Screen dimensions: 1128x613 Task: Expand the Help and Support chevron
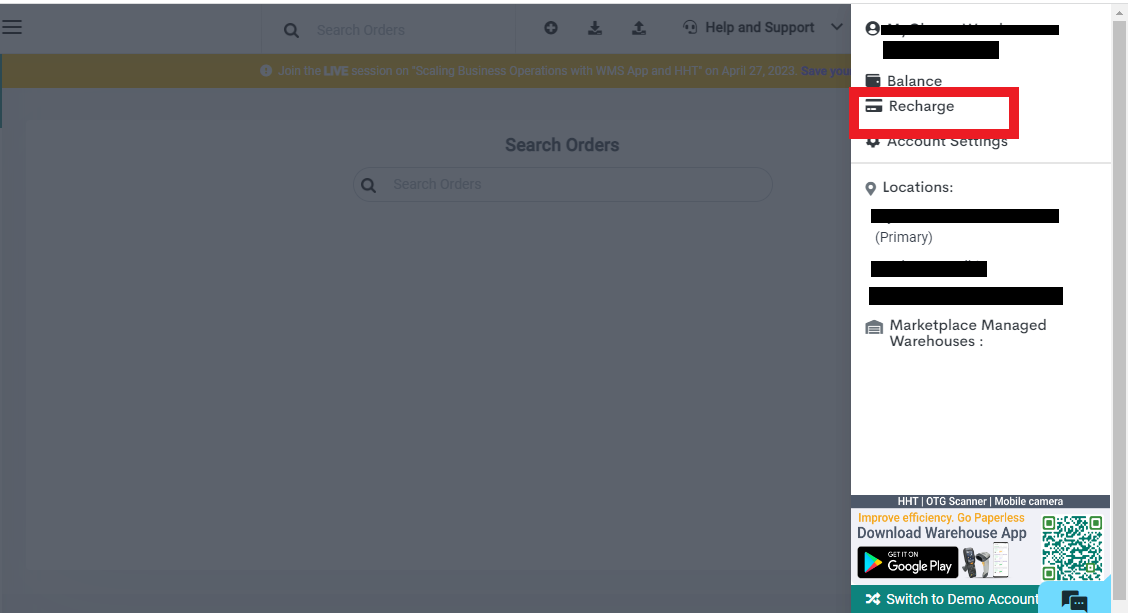coord(837,27)
